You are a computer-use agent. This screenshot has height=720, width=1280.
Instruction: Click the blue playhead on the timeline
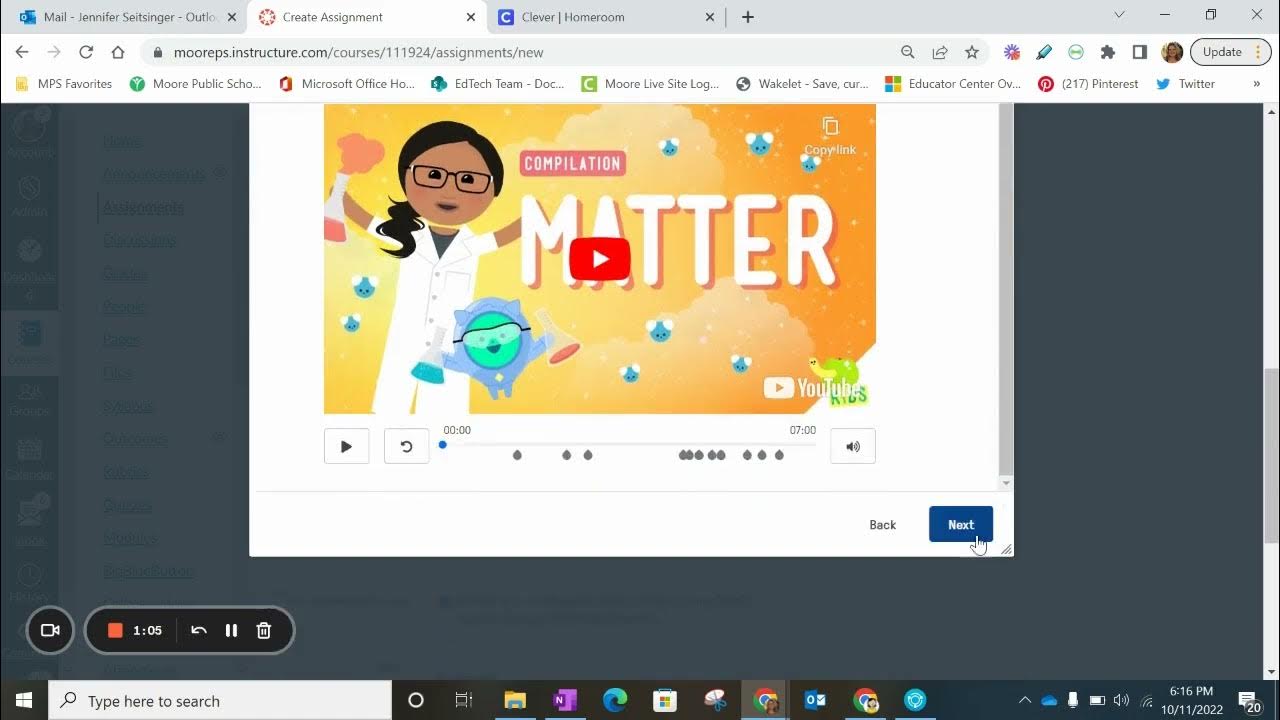443,445
